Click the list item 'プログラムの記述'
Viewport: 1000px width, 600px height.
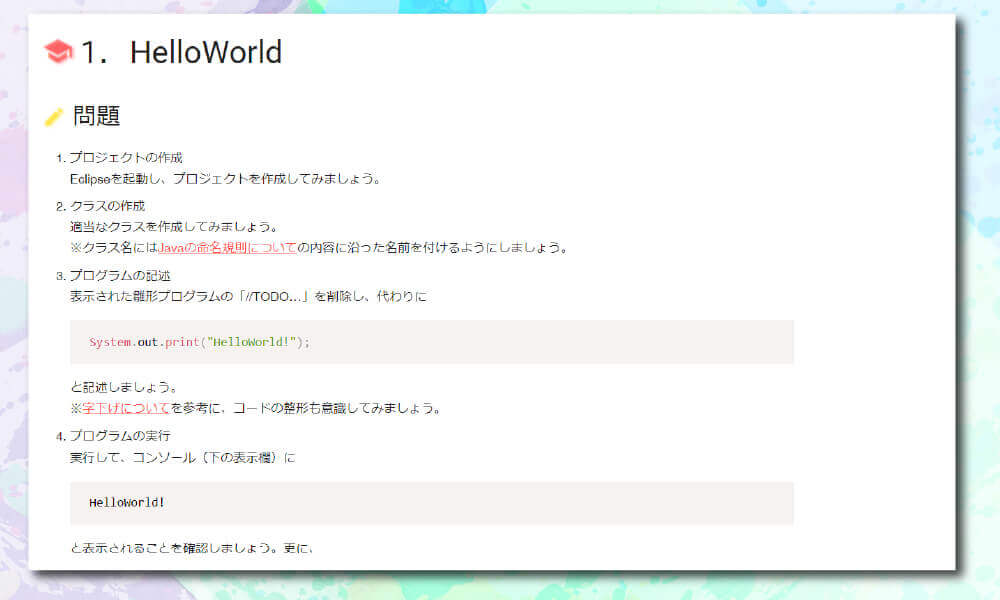click(x=120, y=275)
